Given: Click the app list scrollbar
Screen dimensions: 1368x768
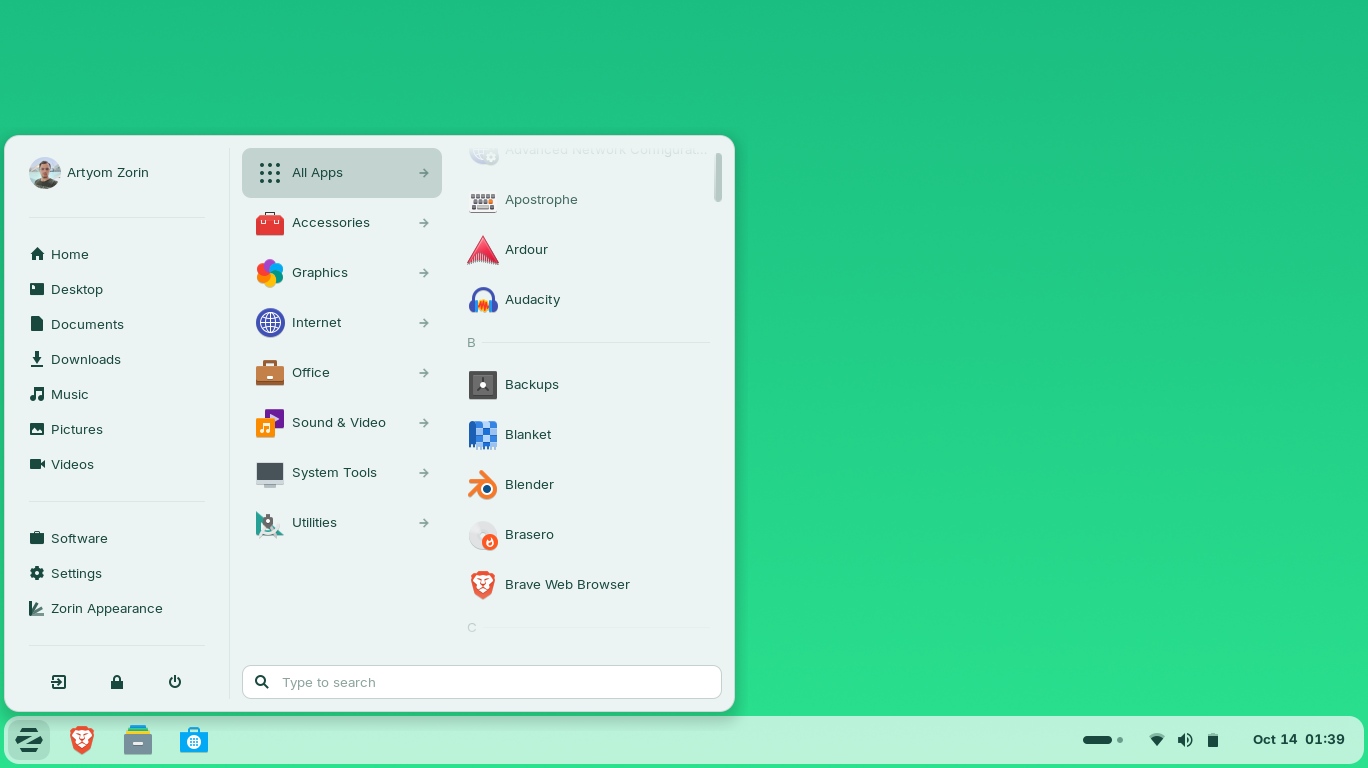Looking at the screenshot, I should pos(719,178).
